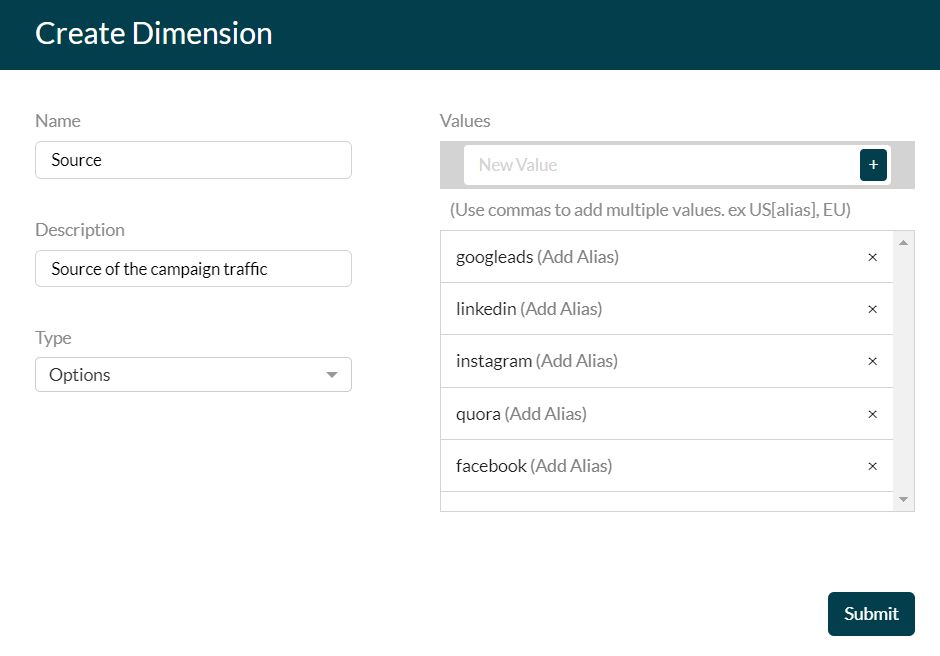Click the + icon to add a new value
The width and height of the screenshot is (940, 656).
tap(872, 164)
